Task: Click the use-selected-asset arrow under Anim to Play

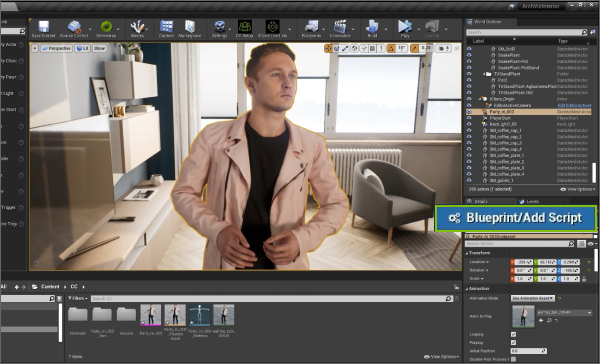Action: [x=541, y=321]
